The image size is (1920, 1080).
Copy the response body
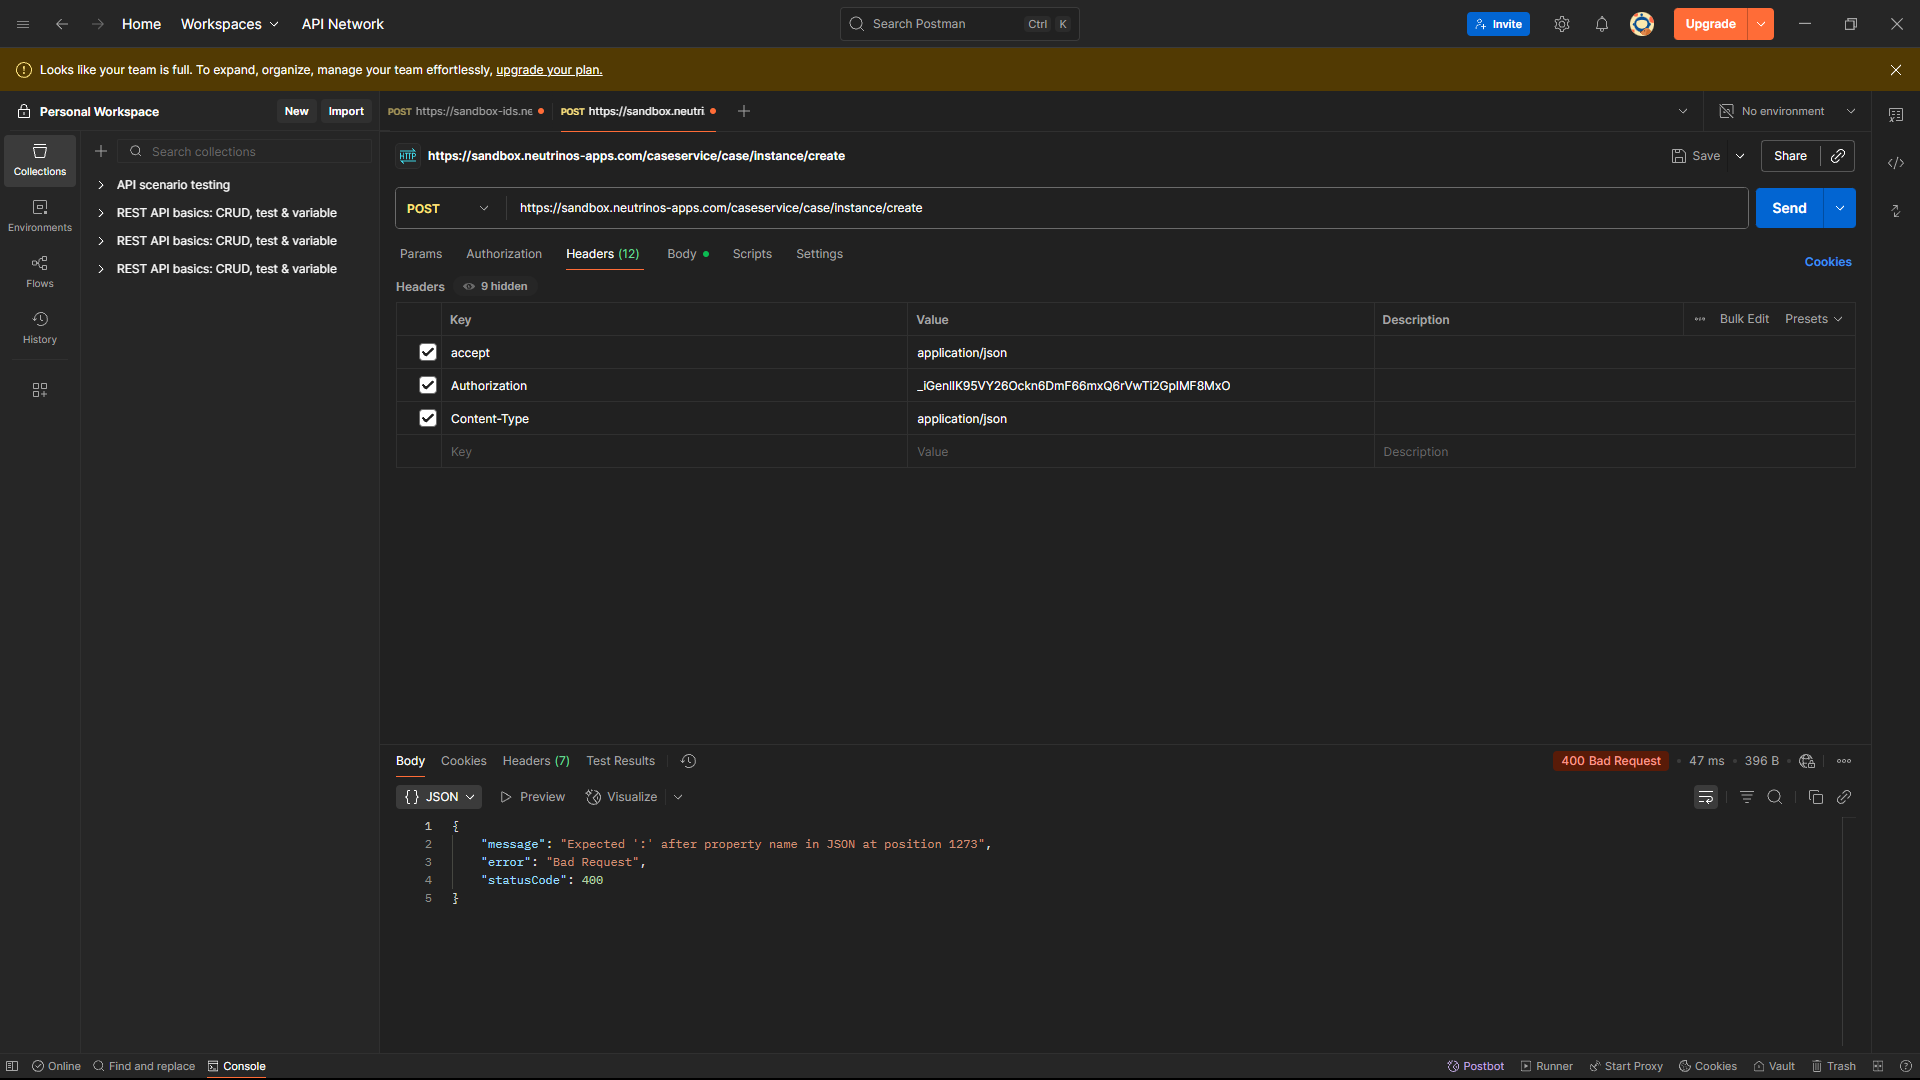(x=1816, y=797)
